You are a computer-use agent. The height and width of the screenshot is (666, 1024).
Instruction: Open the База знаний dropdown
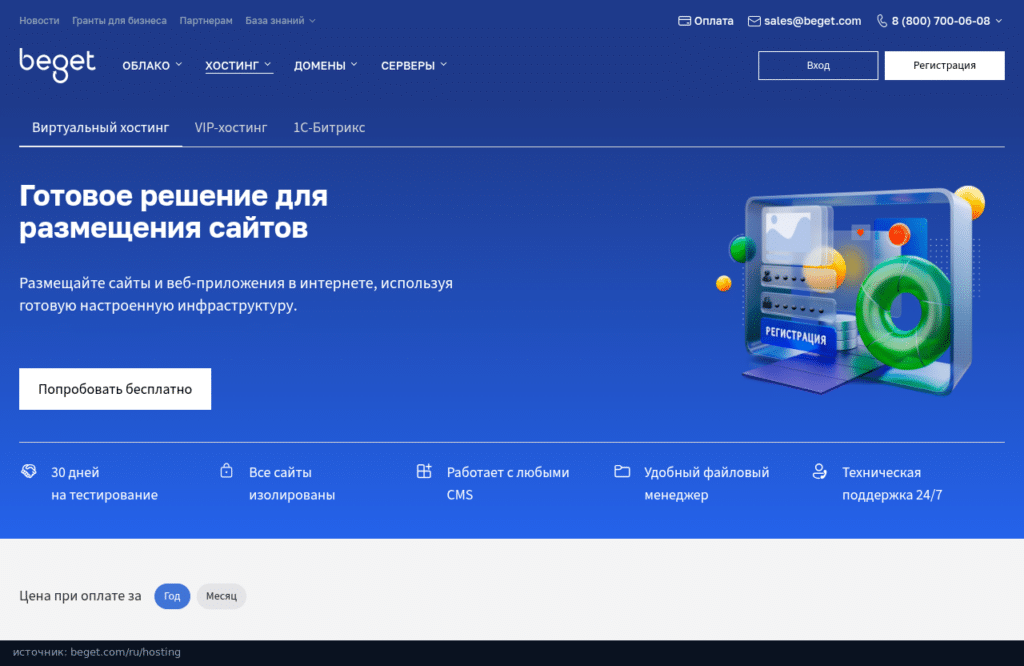point(280,21)
